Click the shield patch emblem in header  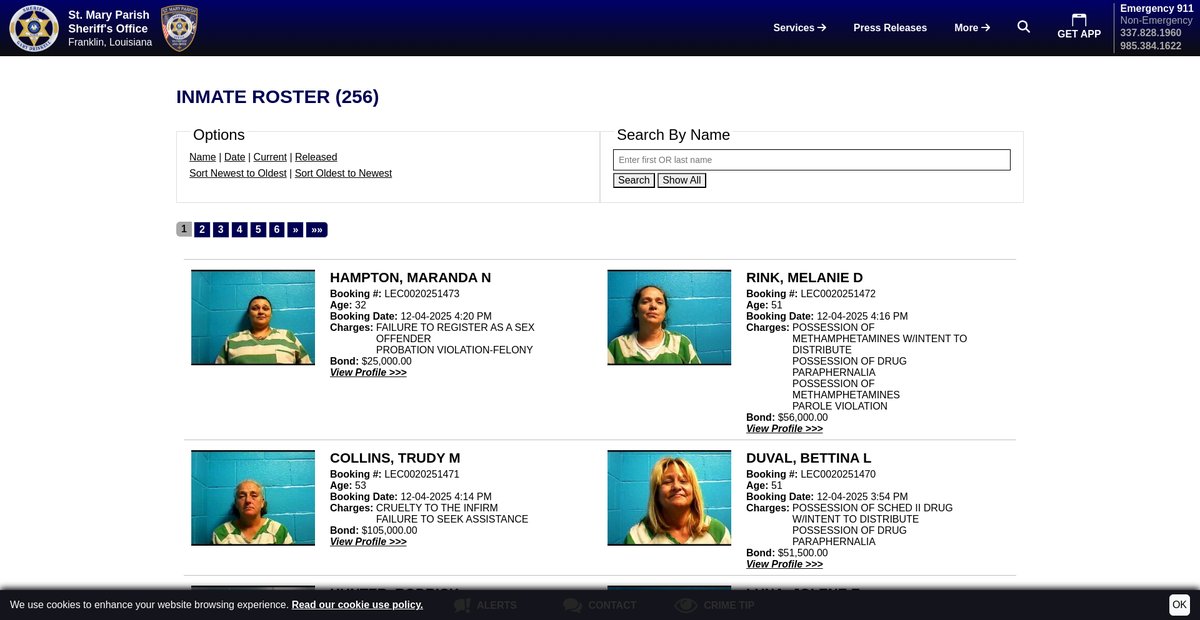179,28
